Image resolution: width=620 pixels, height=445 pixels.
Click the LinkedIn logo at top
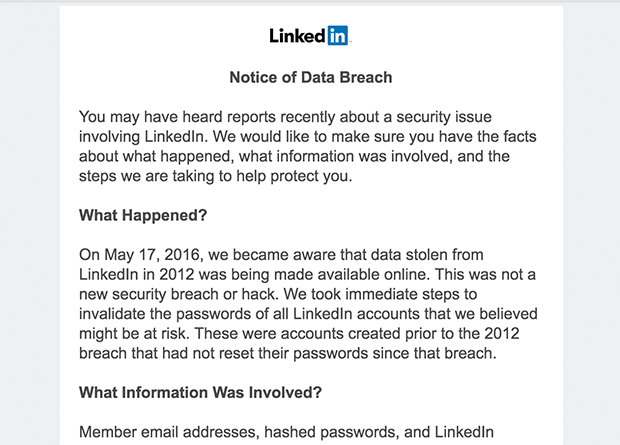click(310, 36)
